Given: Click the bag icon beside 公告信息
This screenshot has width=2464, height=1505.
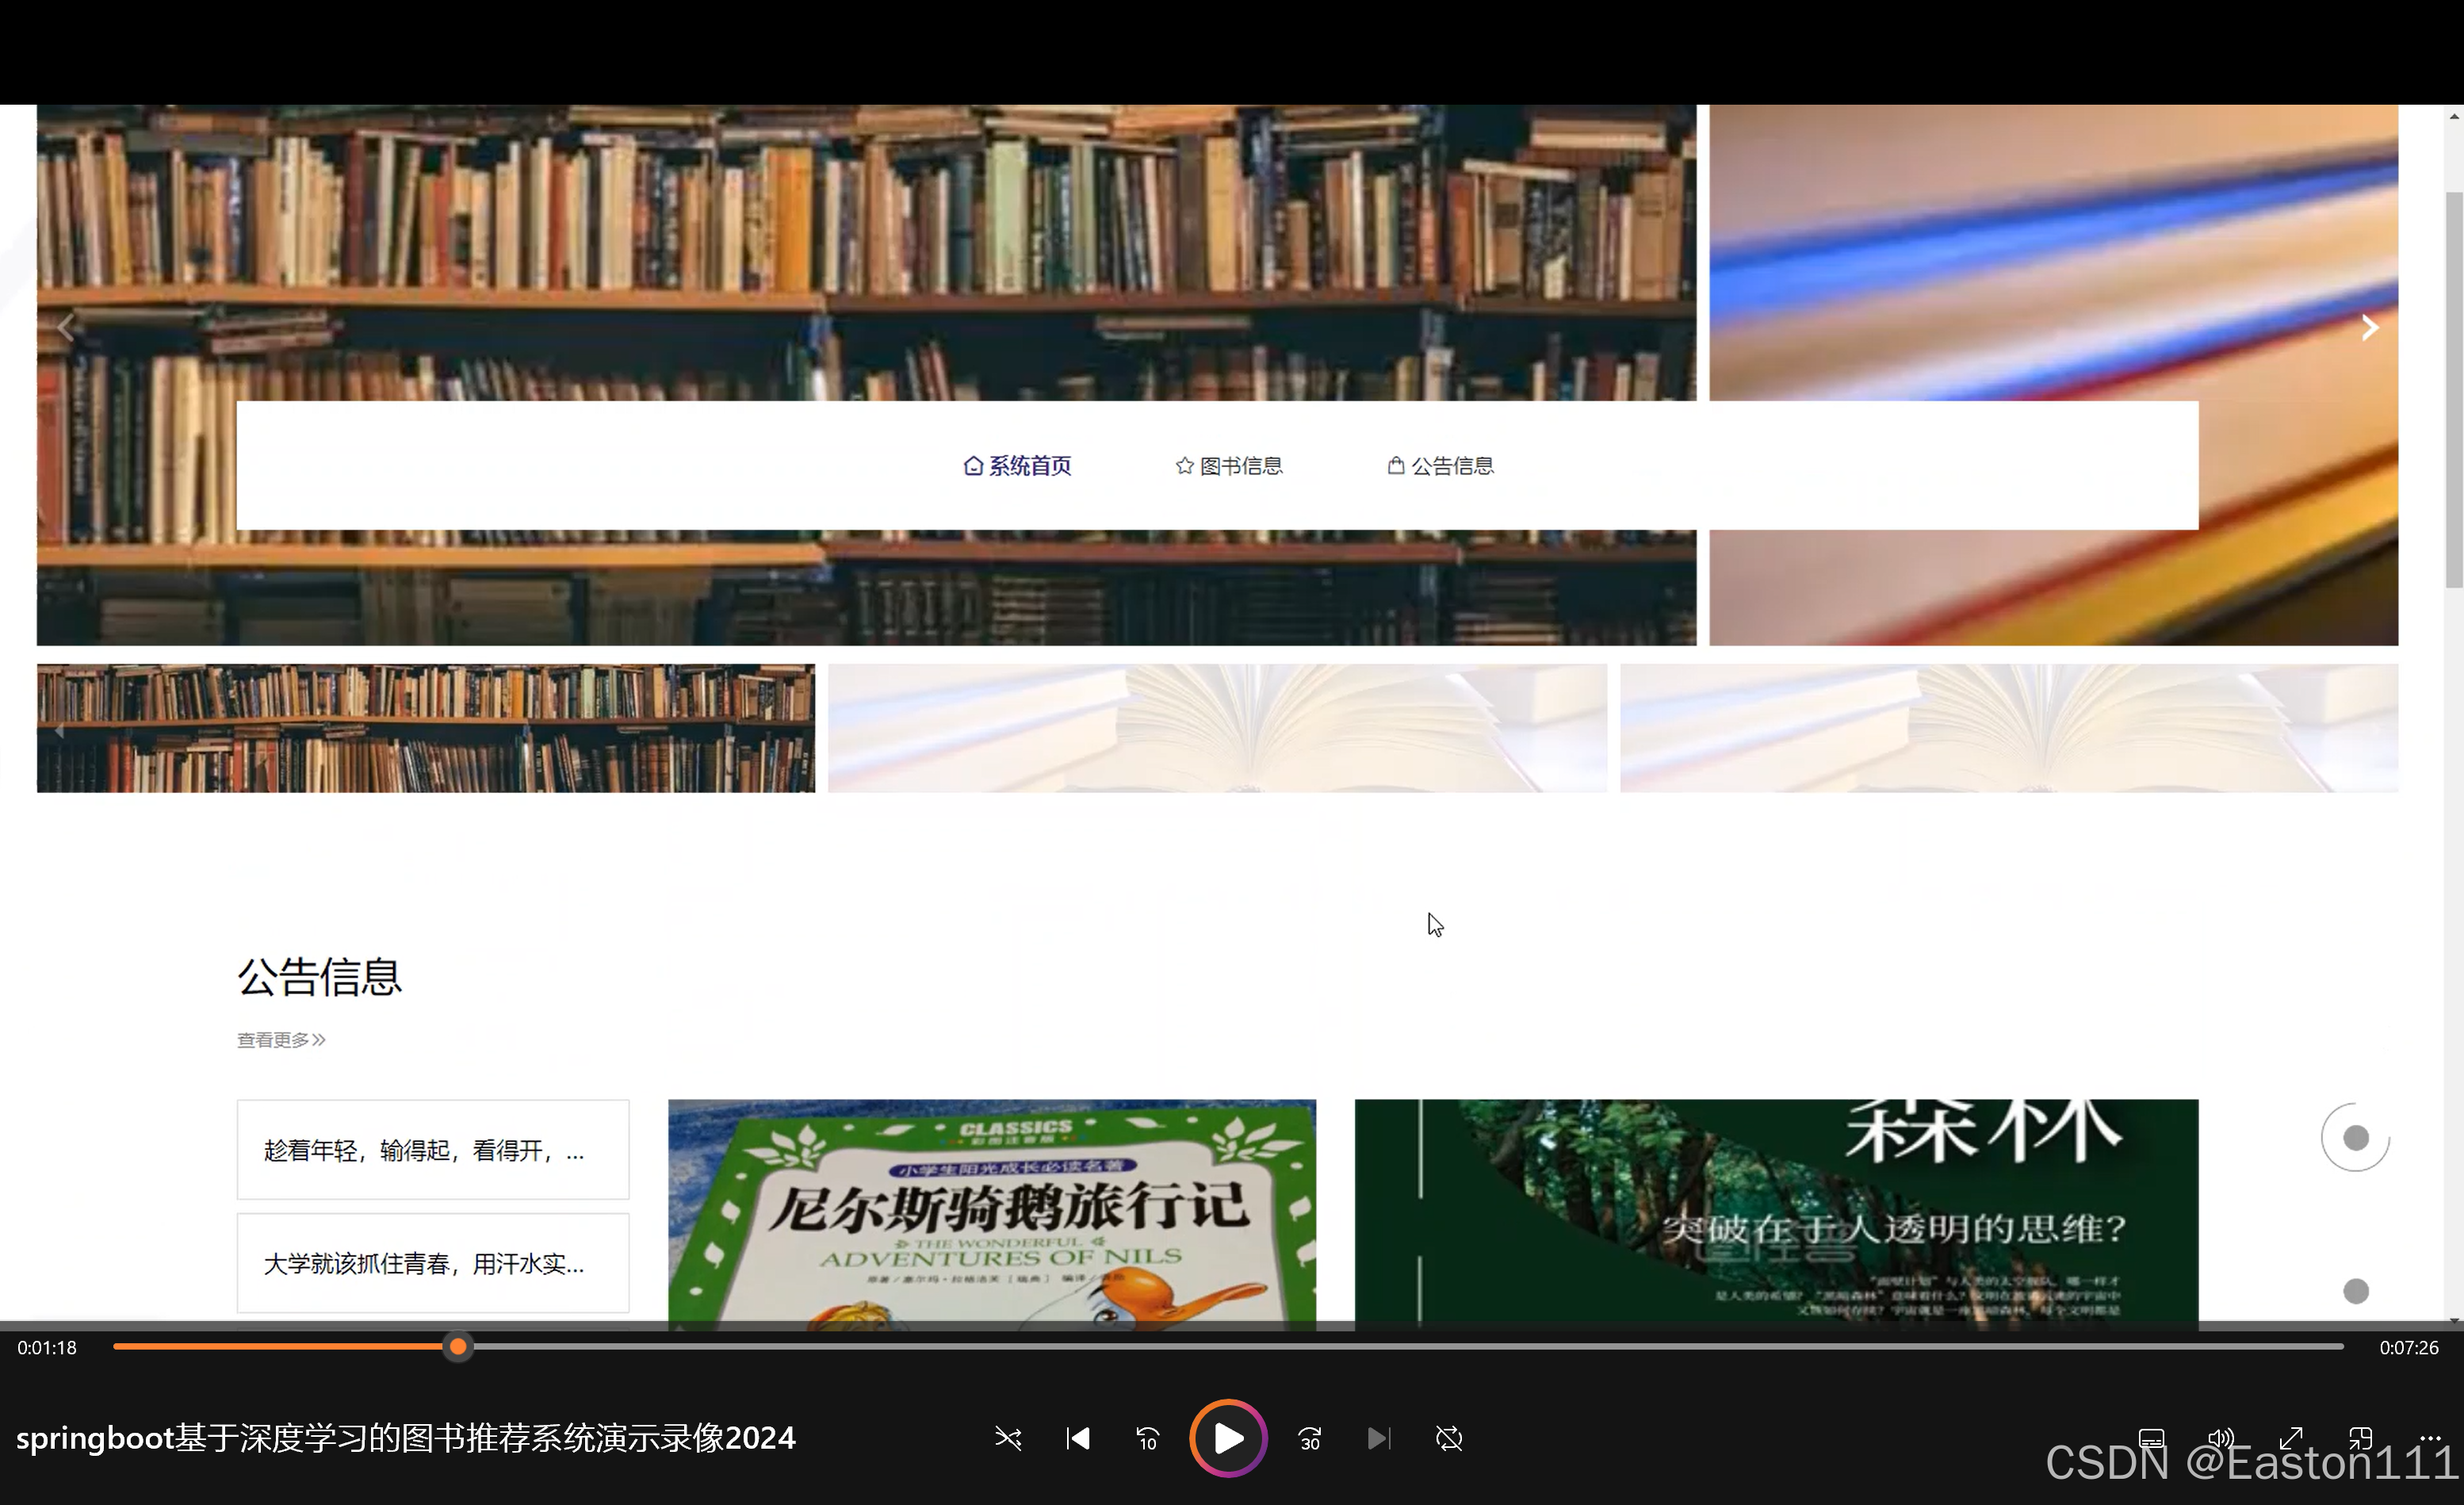Looking at the screenshot, I should pyautogui.click(x=1396, y=466).
